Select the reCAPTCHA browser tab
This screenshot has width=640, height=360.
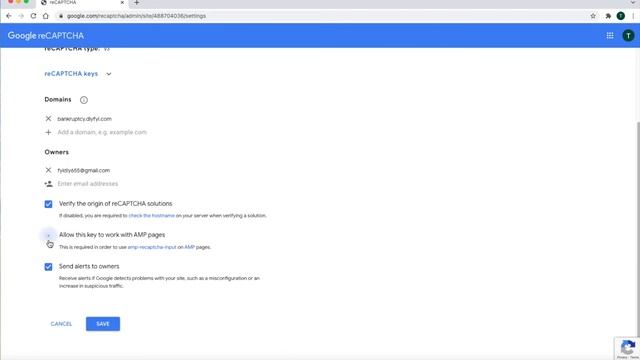(x=82, y=2)
